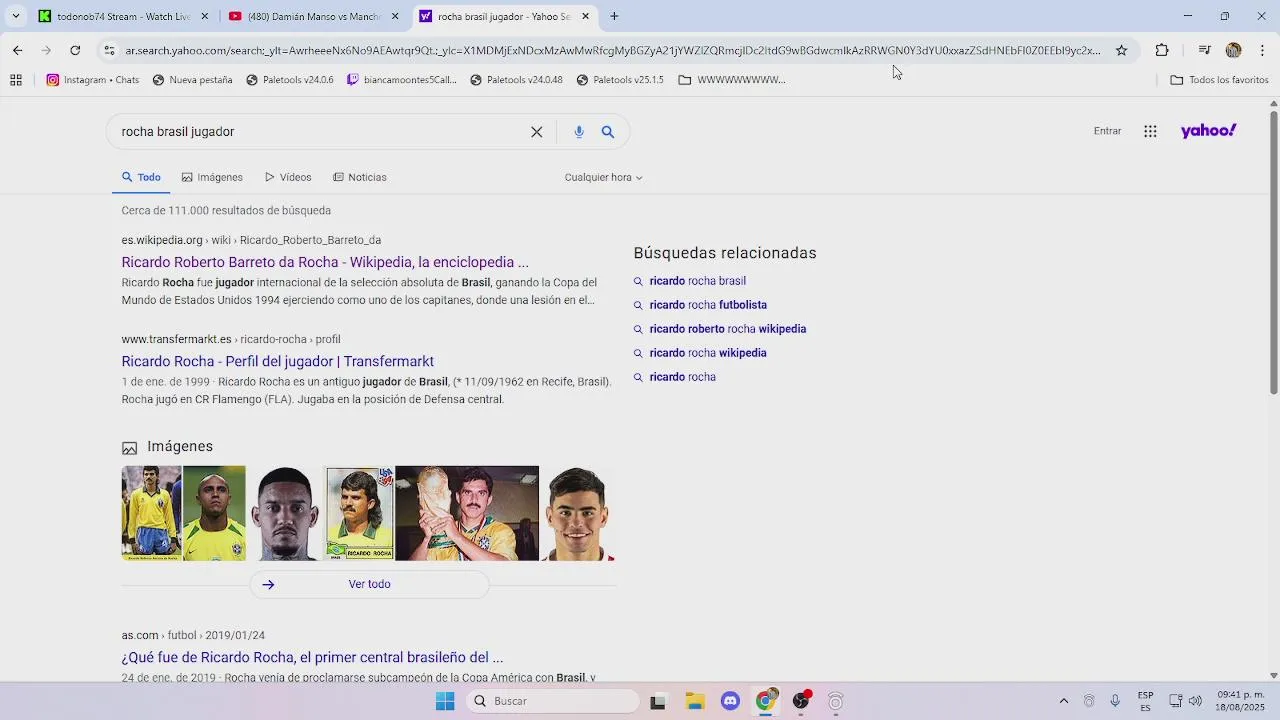This screenshot has width=1280, height=720.
Task: Clear the search query with the X
Action: pyautogui.click(x=537, y=132)
